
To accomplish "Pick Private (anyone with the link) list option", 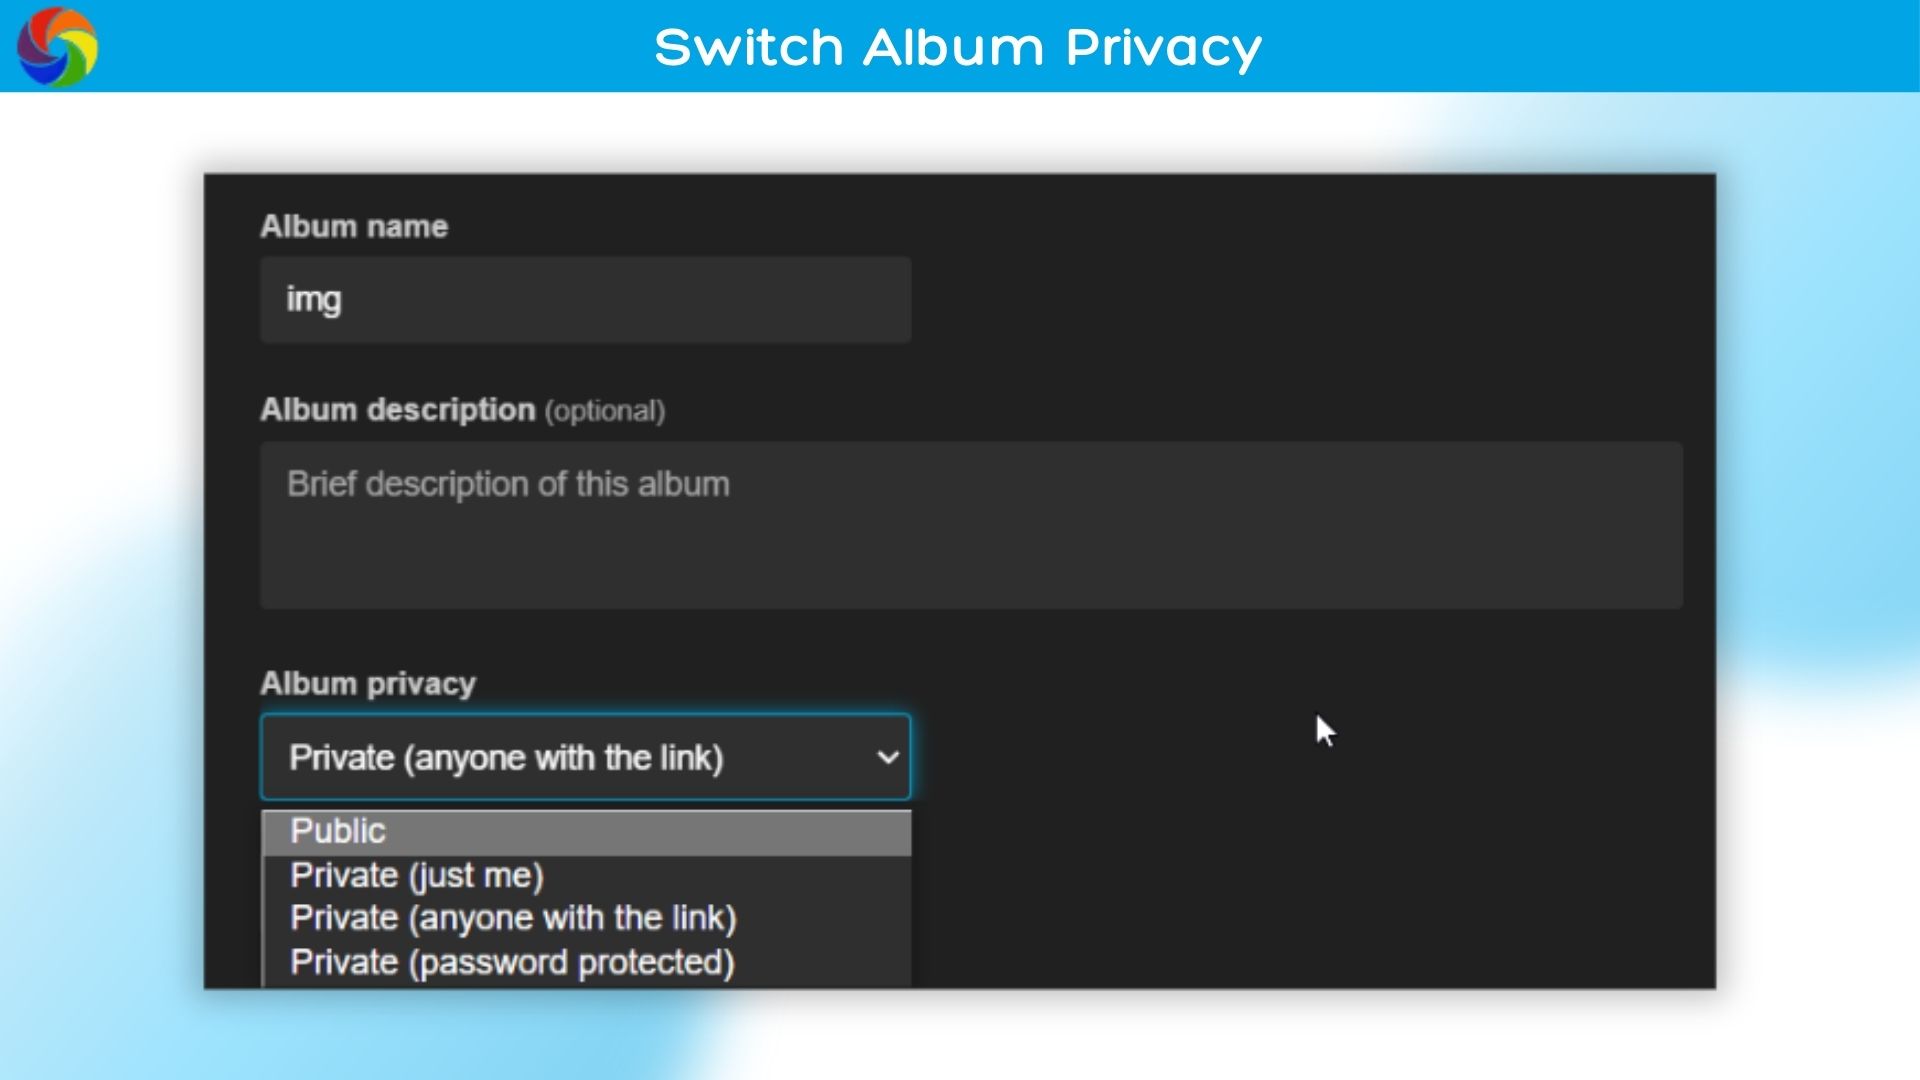I will 512,919.
